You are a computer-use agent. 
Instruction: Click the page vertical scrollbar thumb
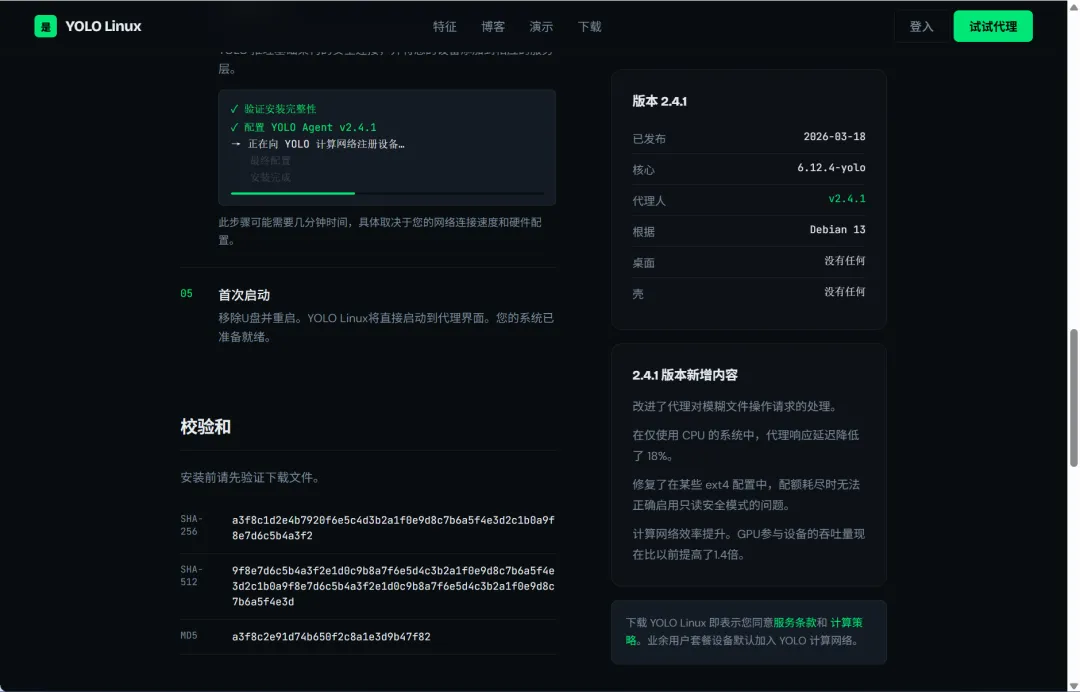tap(1073, 398)
